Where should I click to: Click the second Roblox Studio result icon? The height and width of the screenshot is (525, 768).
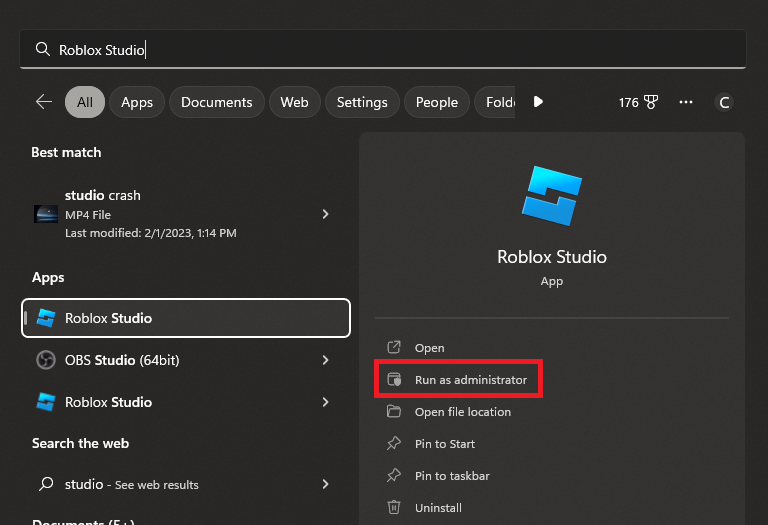pos(46,402)
